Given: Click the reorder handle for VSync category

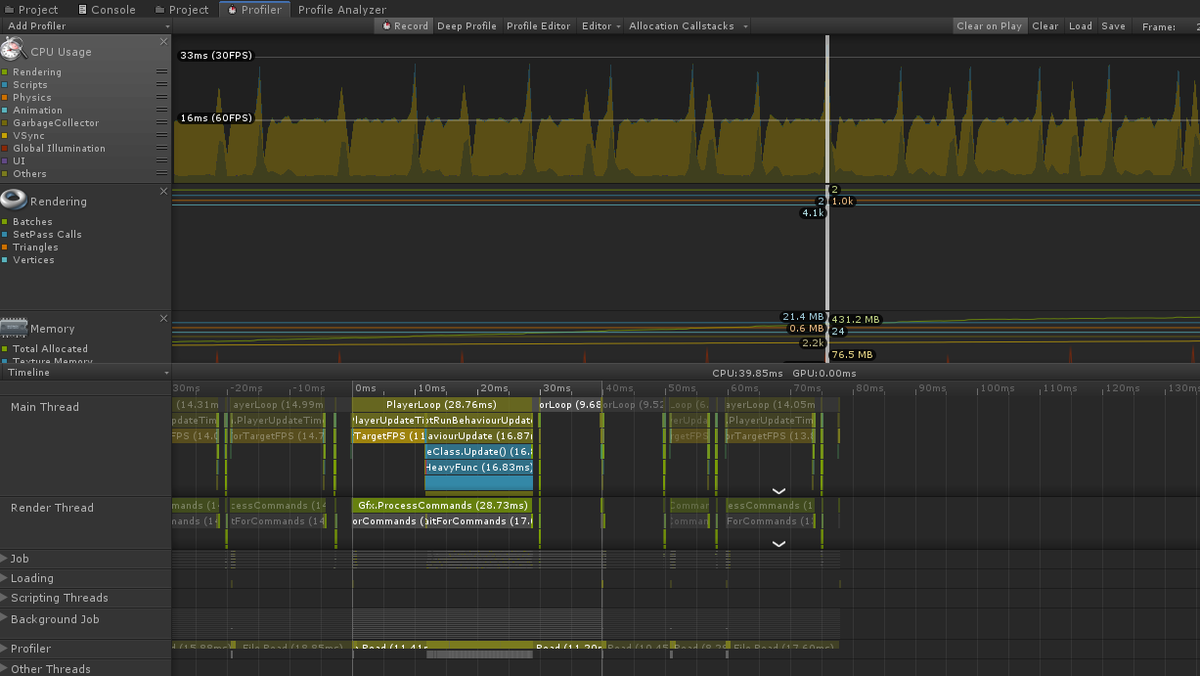Looking at the screenshot, I should pyautogui.click(x=161, y=136).
